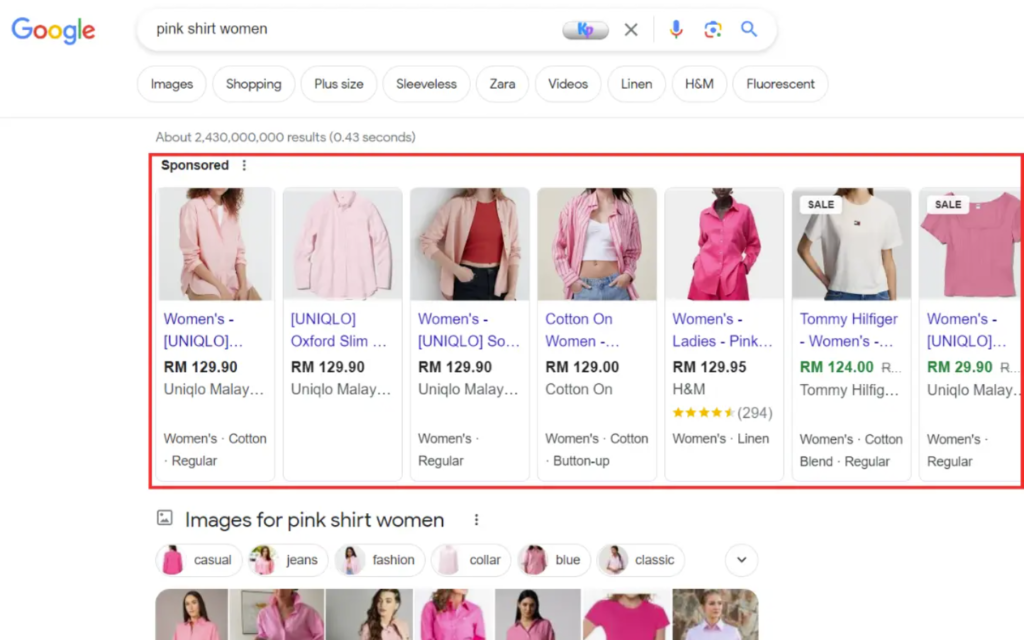1024x640 pixels.
Task: Click the RM 129.95 H&M price
Action: coord(709,367)
